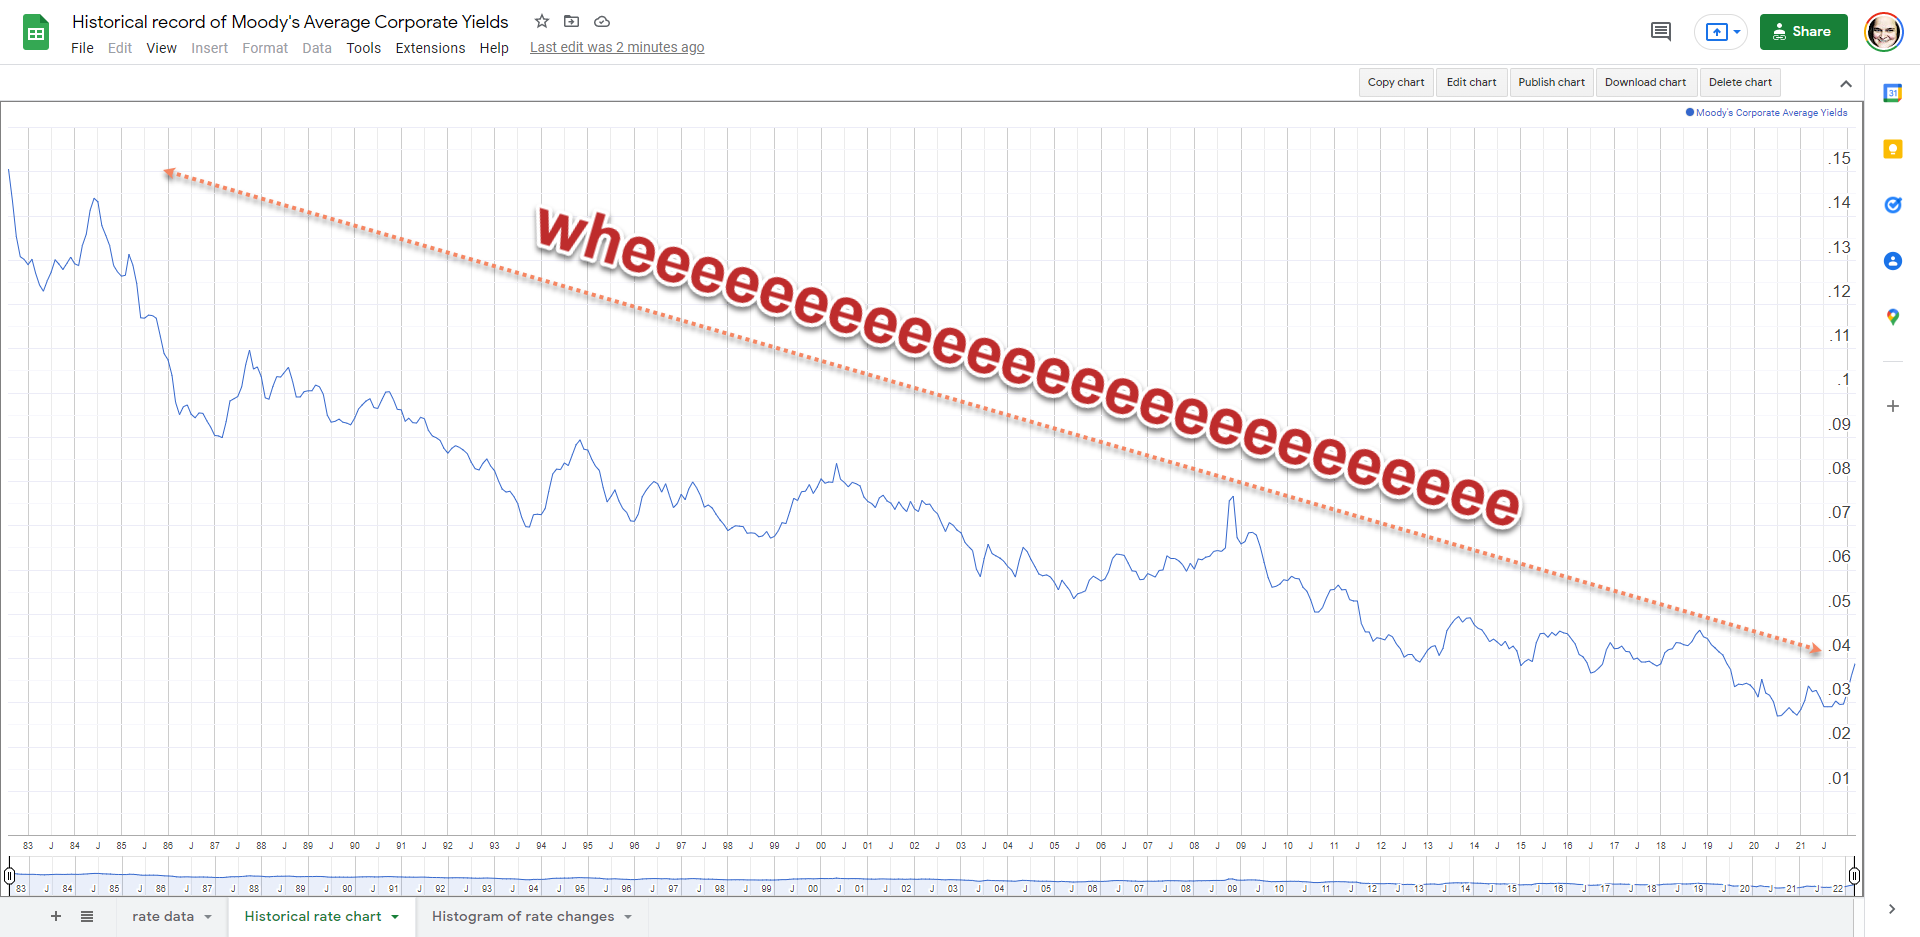Screen dimensions: 1920x937
Task: Open the Extensions menu
Action: coord(430,48)
